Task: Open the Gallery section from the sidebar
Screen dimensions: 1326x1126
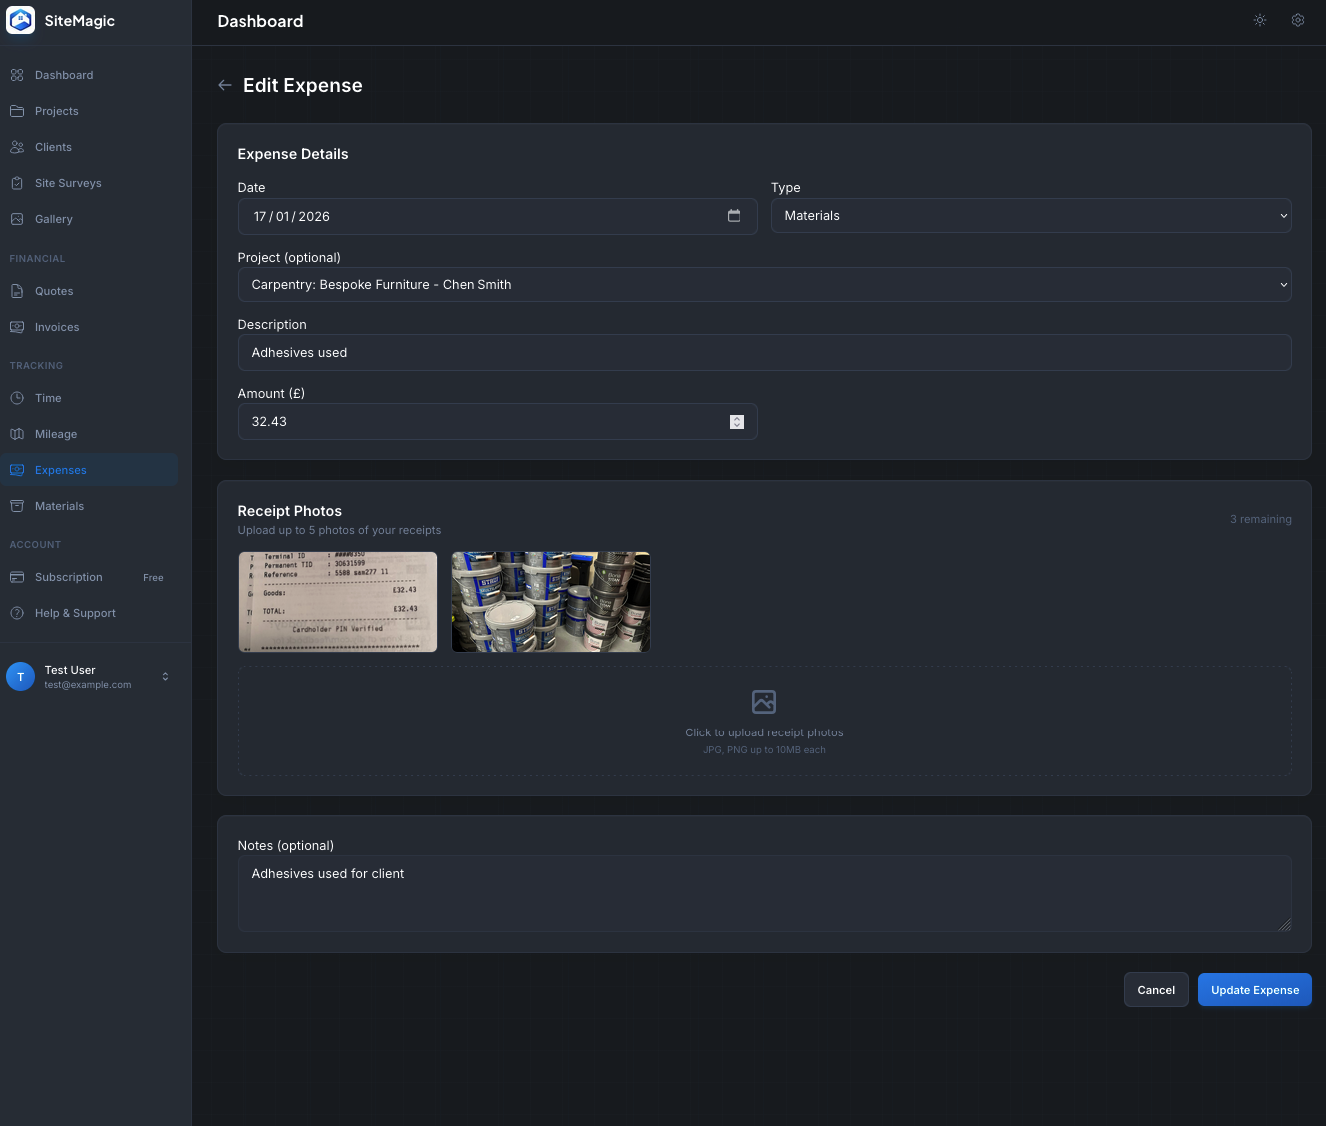Action: tap(54, 219)
